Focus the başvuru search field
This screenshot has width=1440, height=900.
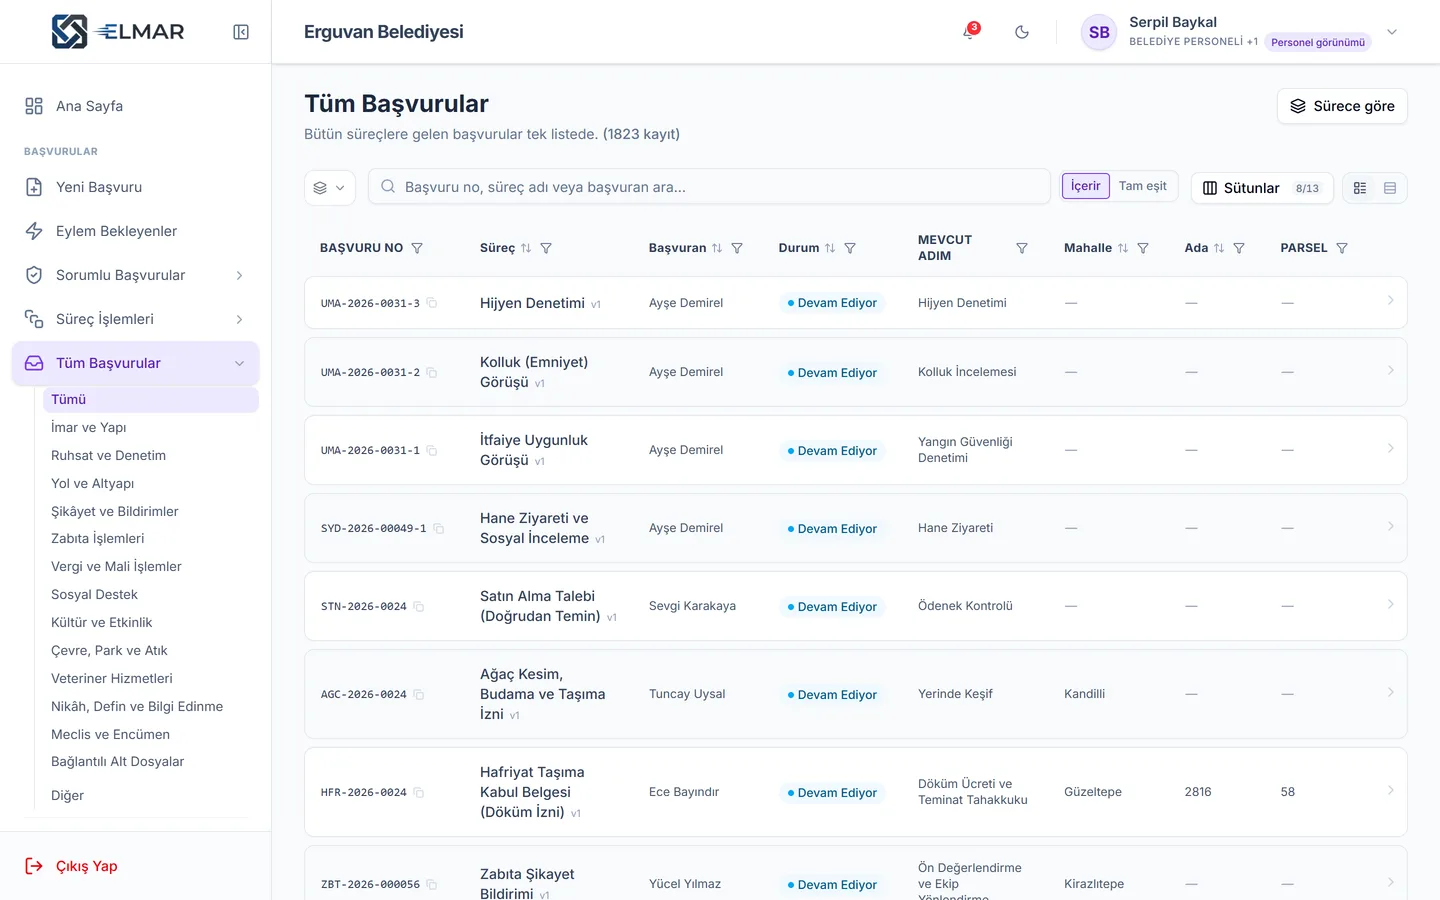710,187
